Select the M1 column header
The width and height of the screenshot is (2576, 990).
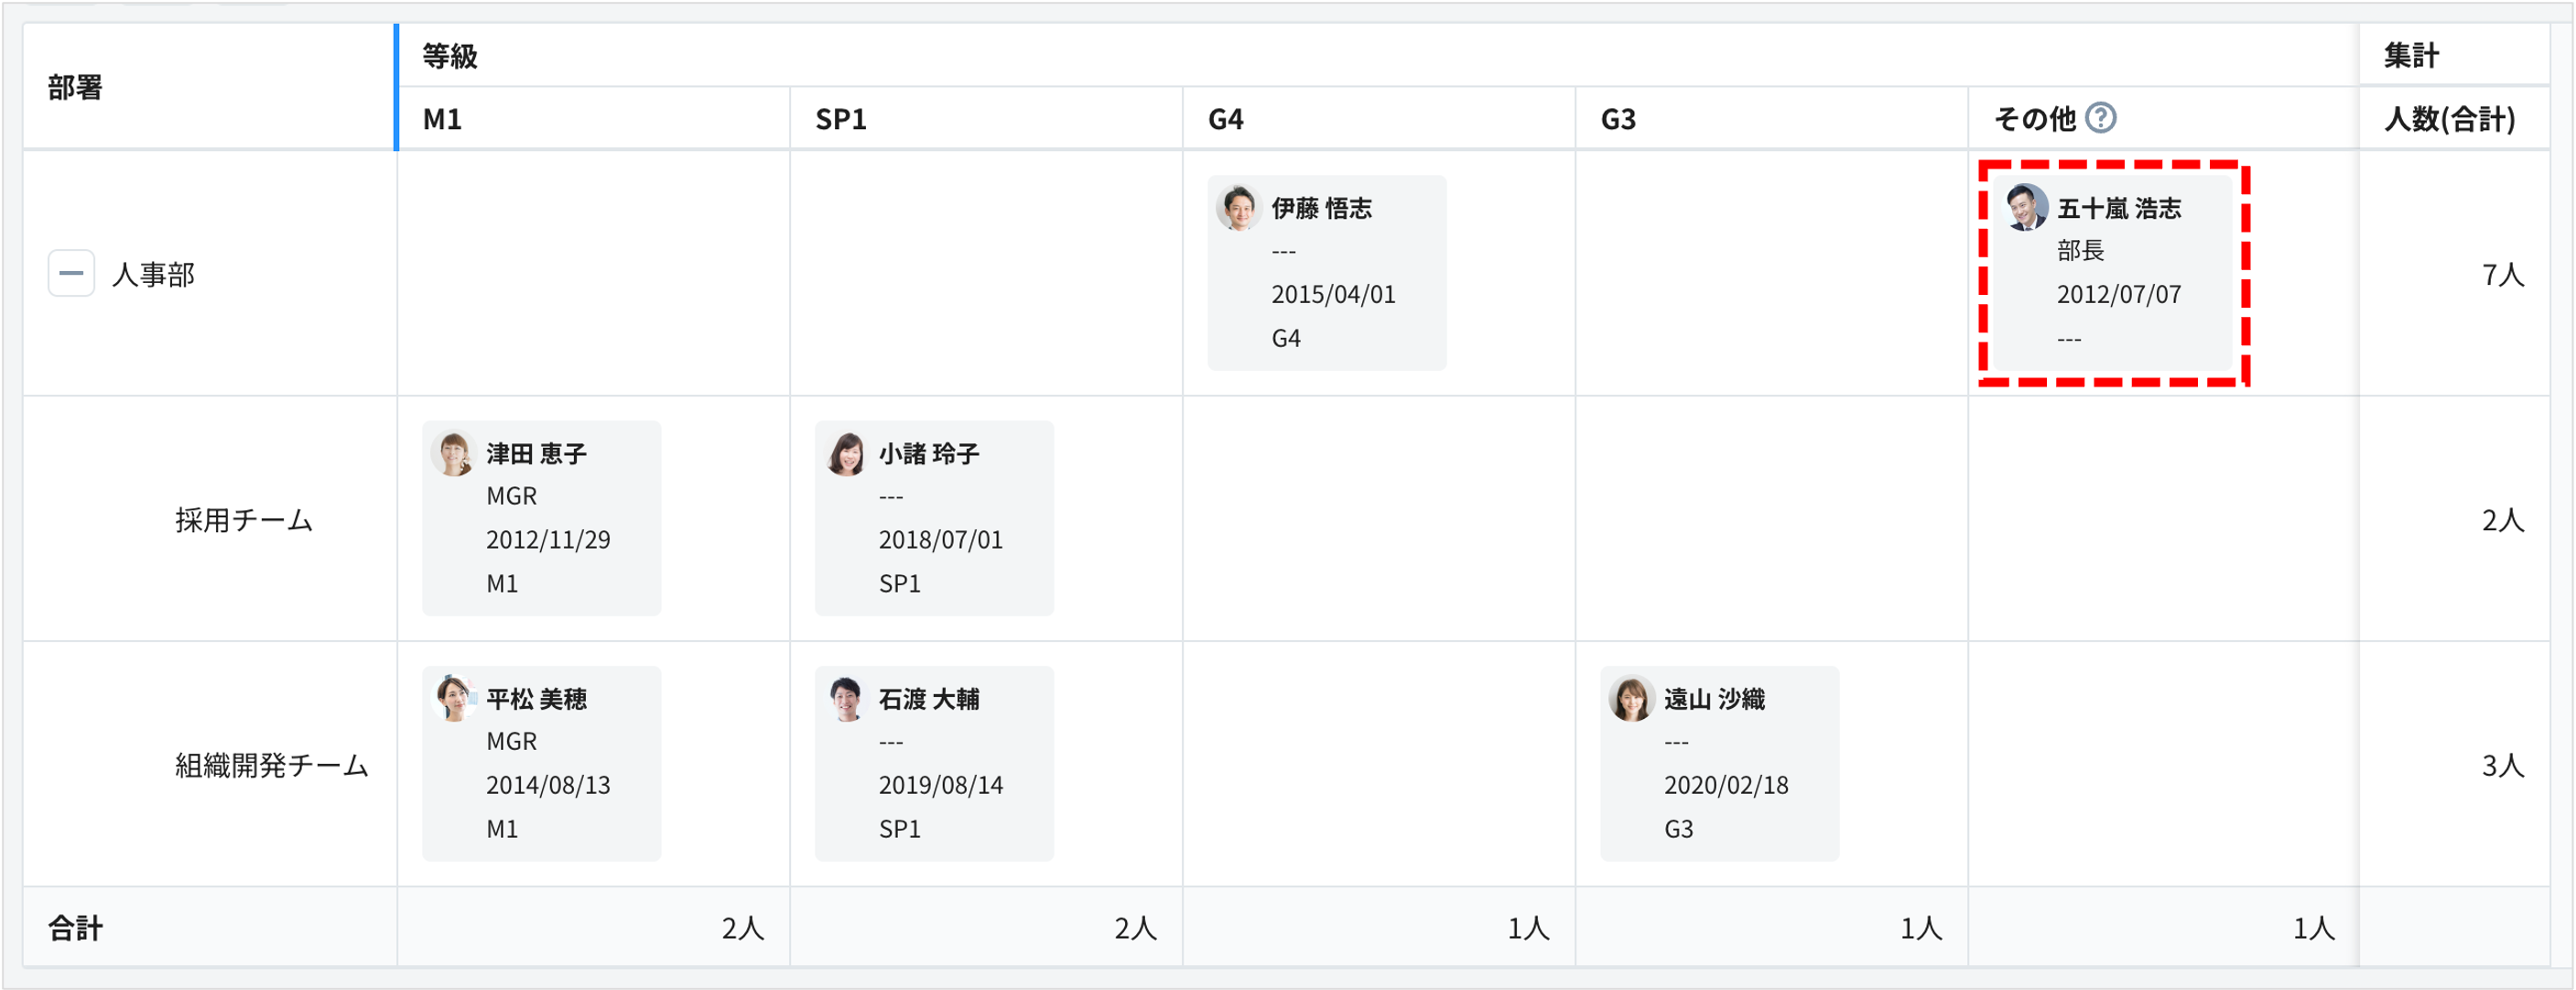[441, 117]
